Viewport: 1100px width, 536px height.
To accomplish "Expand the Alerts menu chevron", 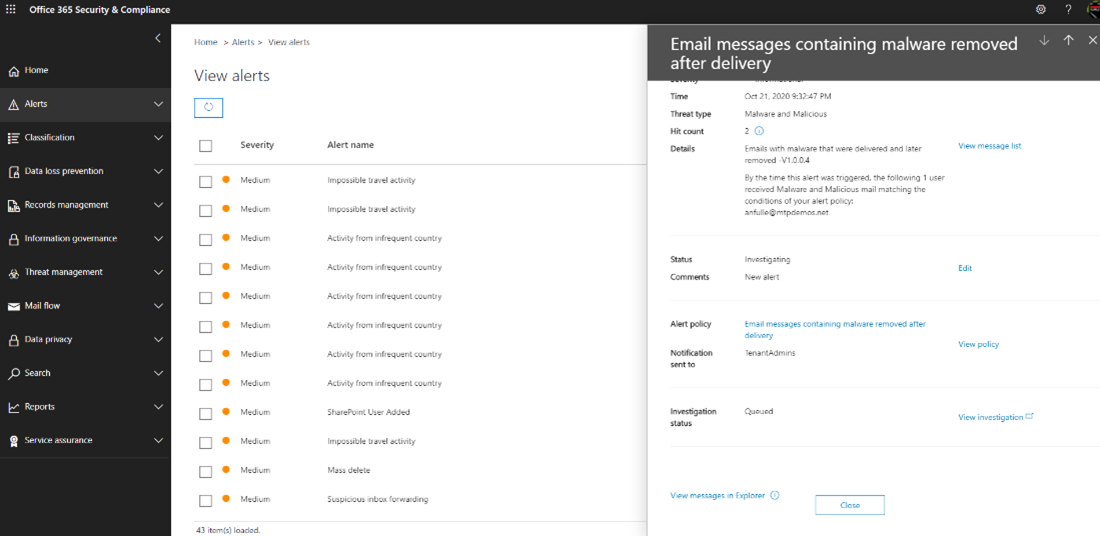I will click(158, 105).
